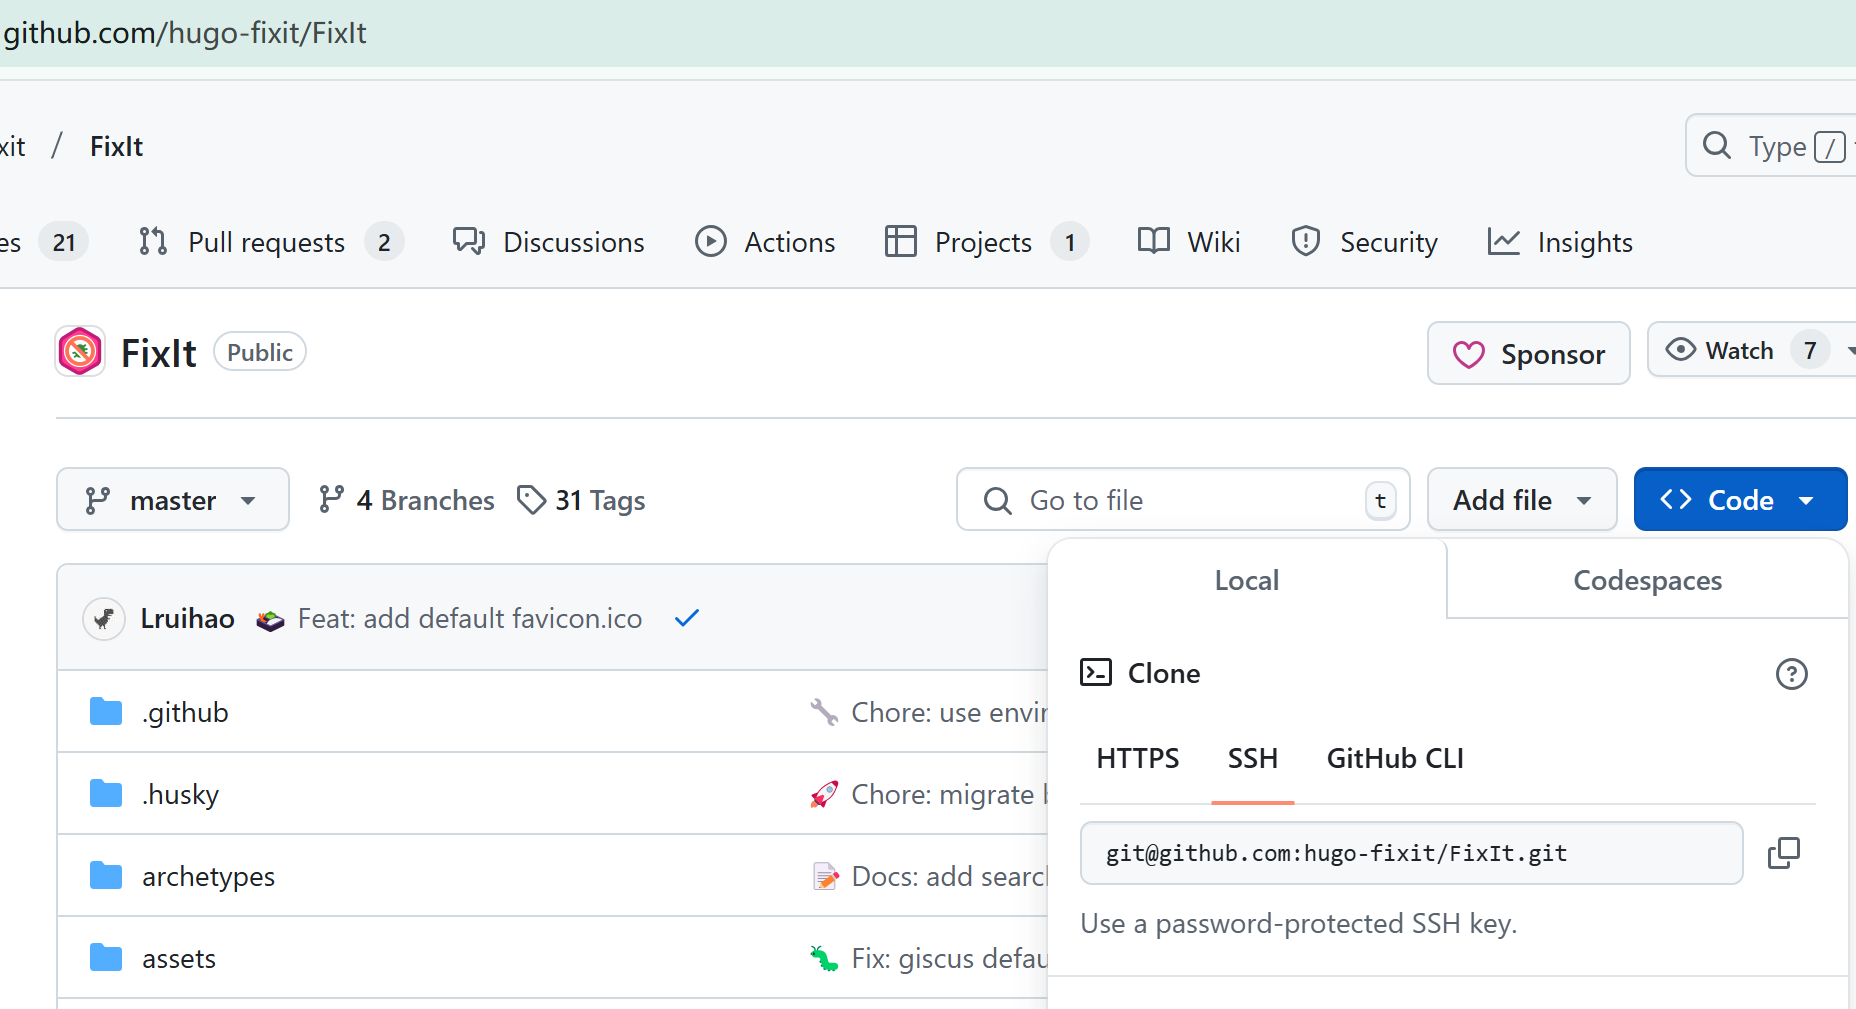Click the terminal icon next to Clone
The width and height of the screenshot is (1856, 1009).
1096,672
